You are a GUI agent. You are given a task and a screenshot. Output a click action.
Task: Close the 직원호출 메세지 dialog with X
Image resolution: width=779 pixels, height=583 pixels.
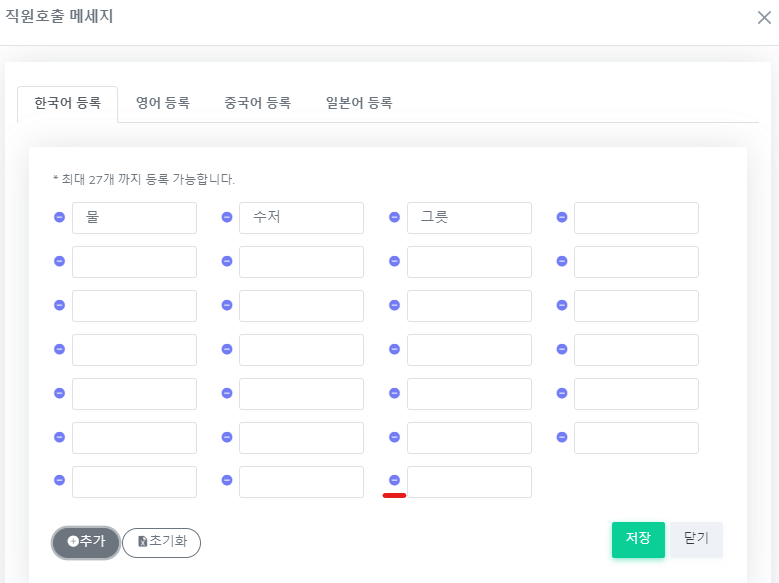coord(764,17)
